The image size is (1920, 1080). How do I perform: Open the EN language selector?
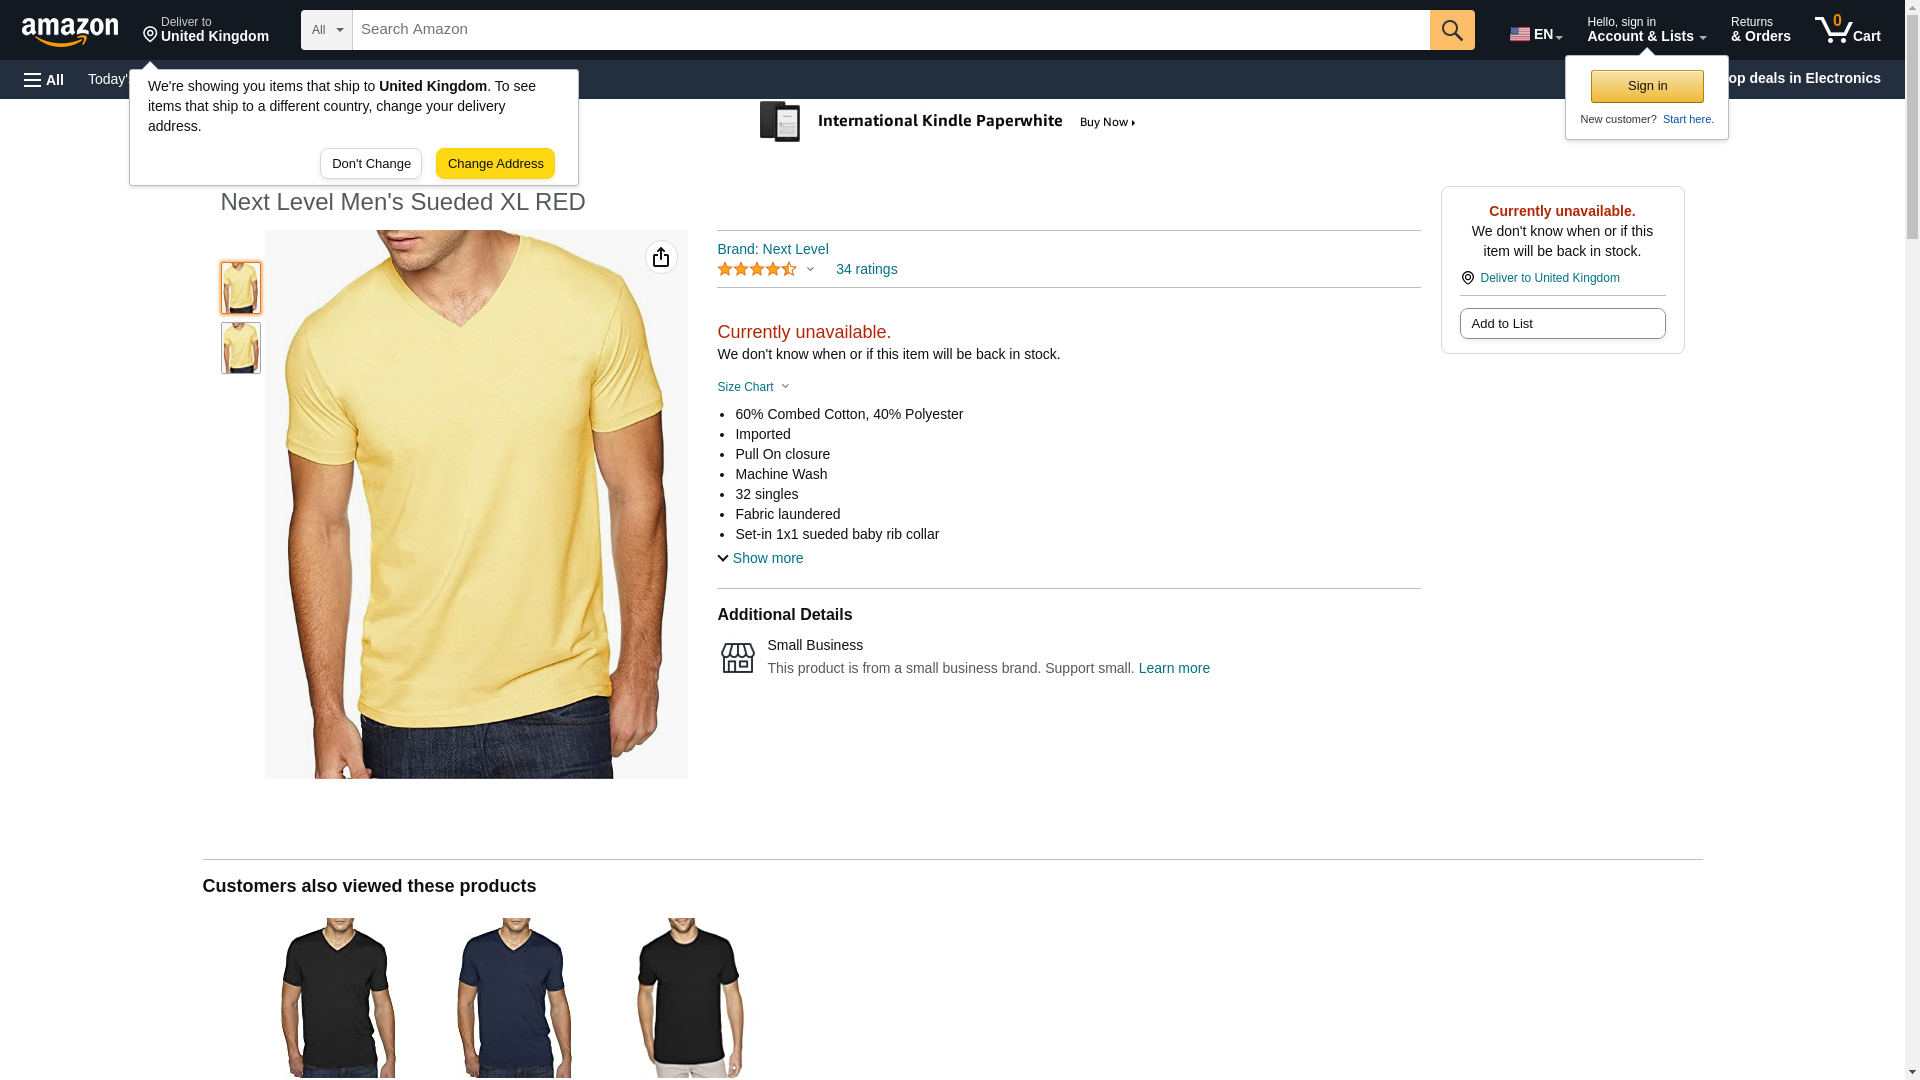(1536, 34)
